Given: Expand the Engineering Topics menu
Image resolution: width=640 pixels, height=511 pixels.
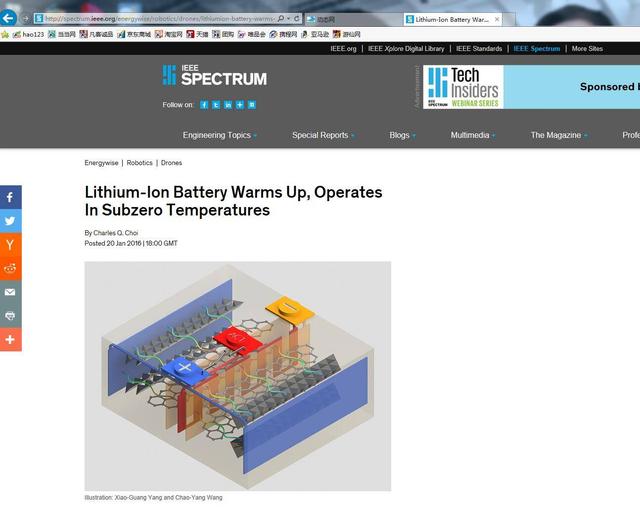Looking at the screenshot, I should coord(220,135).
